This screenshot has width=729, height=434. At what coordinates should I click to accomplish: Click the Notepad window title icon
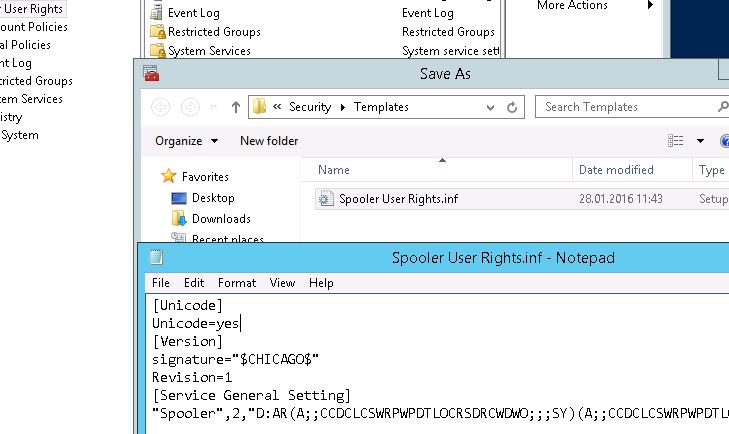156,257
